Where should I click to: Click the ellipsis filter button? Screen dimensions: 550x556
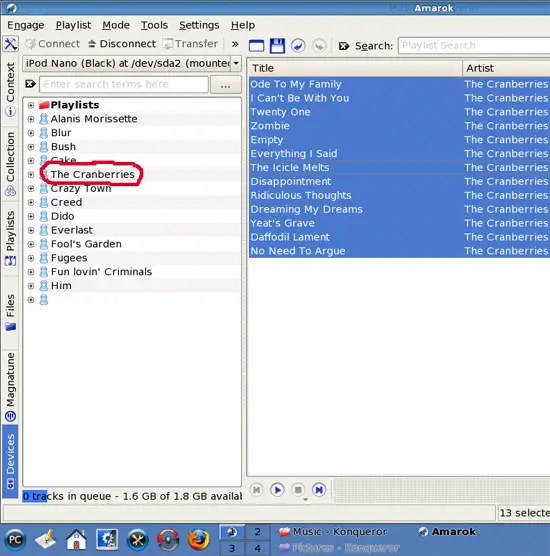226,85
